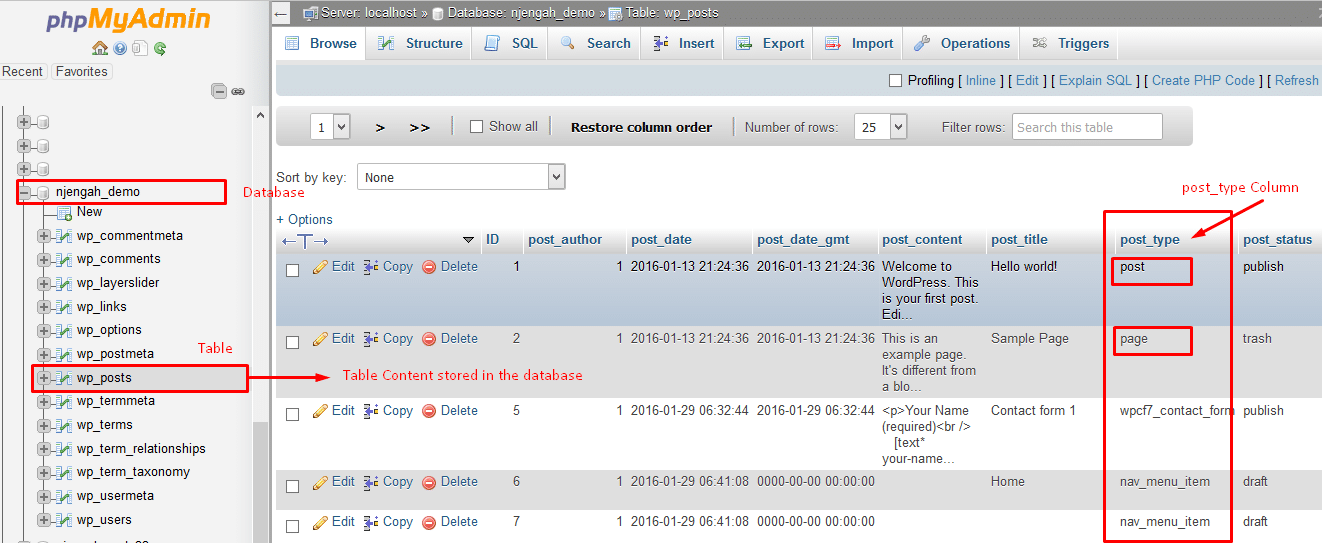Click the wp_layerslider table icon
1322x543 pixels.
click(x=63, y=283)
